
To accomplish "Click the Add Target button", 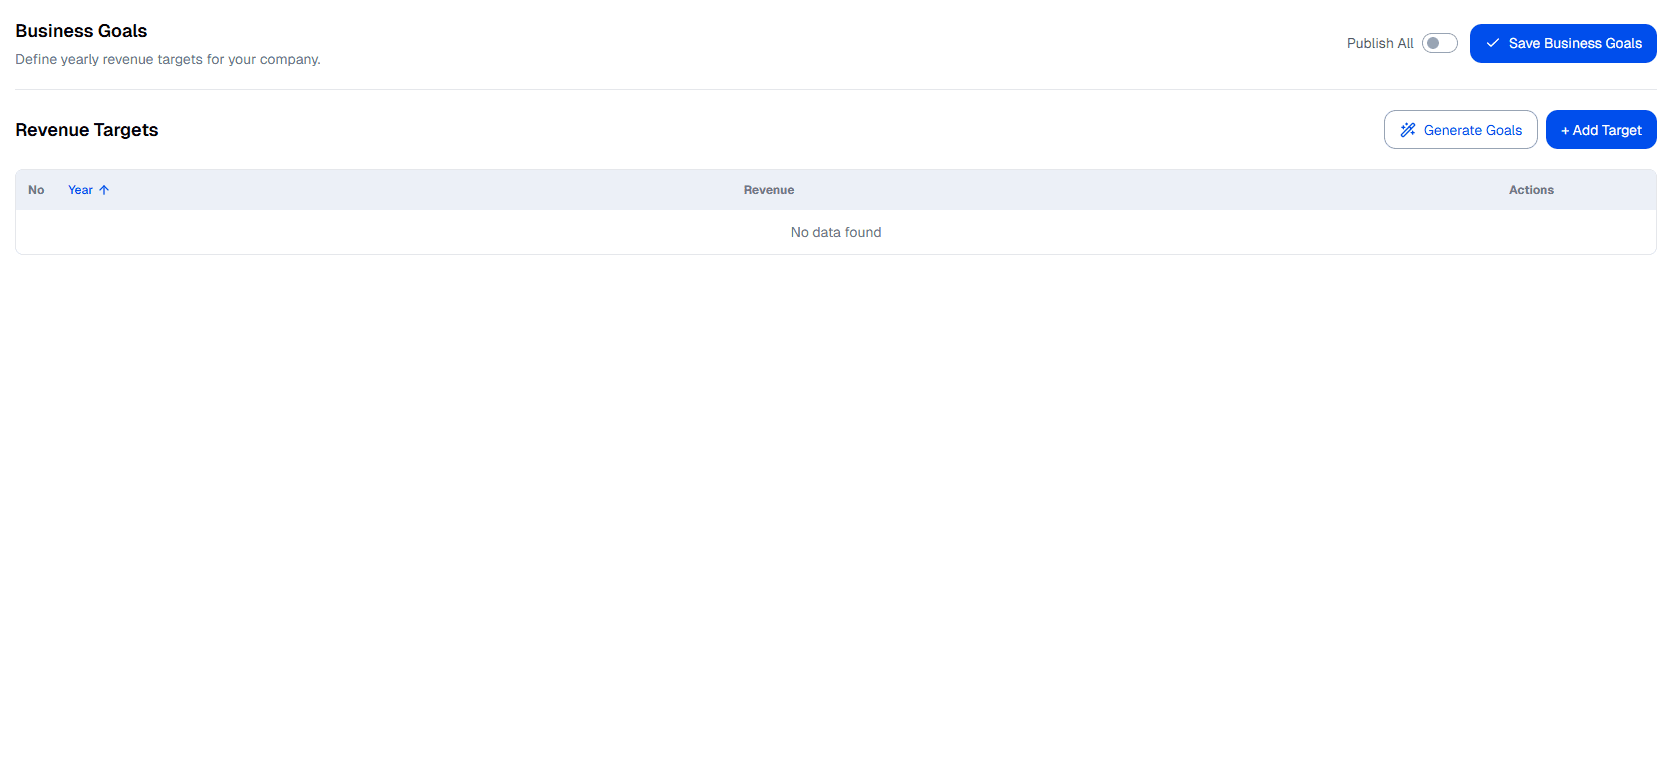I will 1601,130.
